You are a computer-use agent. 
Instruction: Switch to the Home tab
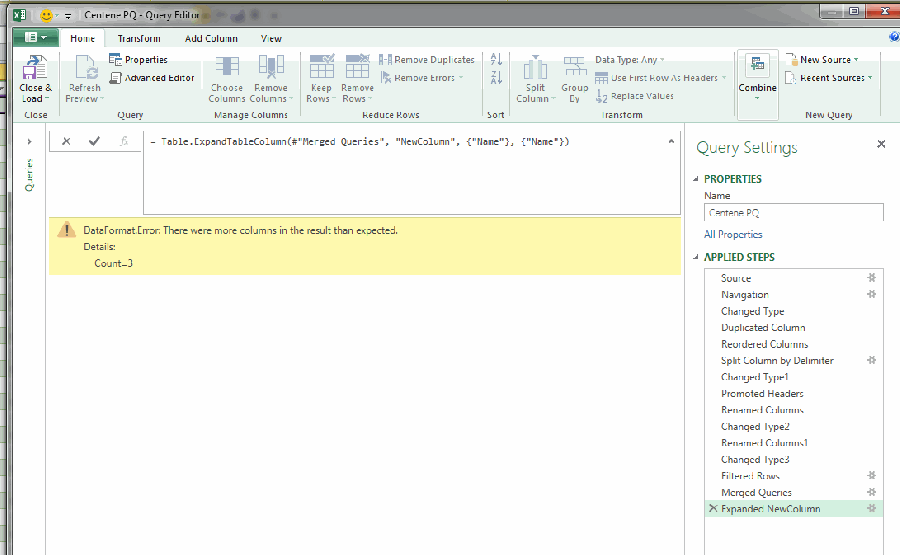tap(82, 38)
